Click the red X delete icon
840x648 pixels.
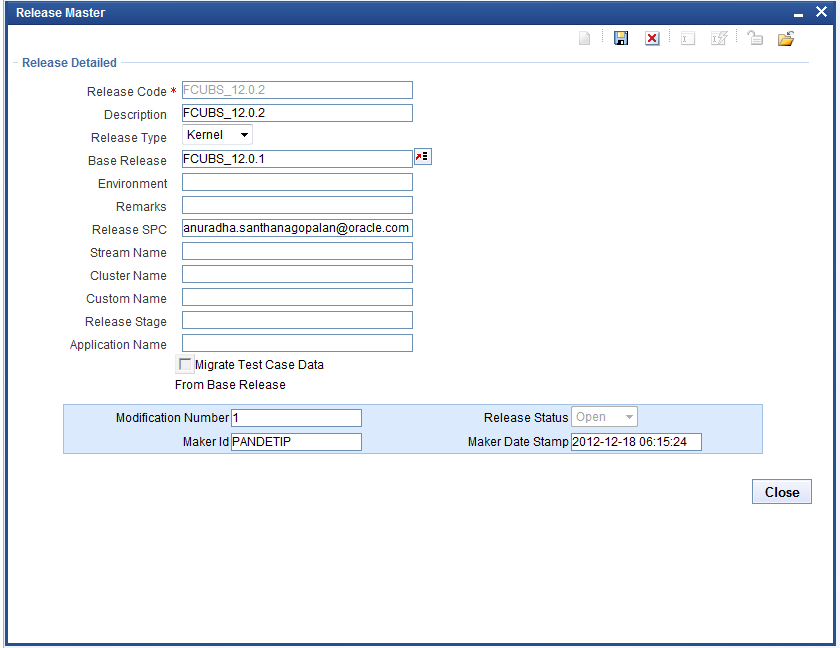pyautogui.click(x=652, y=39)
